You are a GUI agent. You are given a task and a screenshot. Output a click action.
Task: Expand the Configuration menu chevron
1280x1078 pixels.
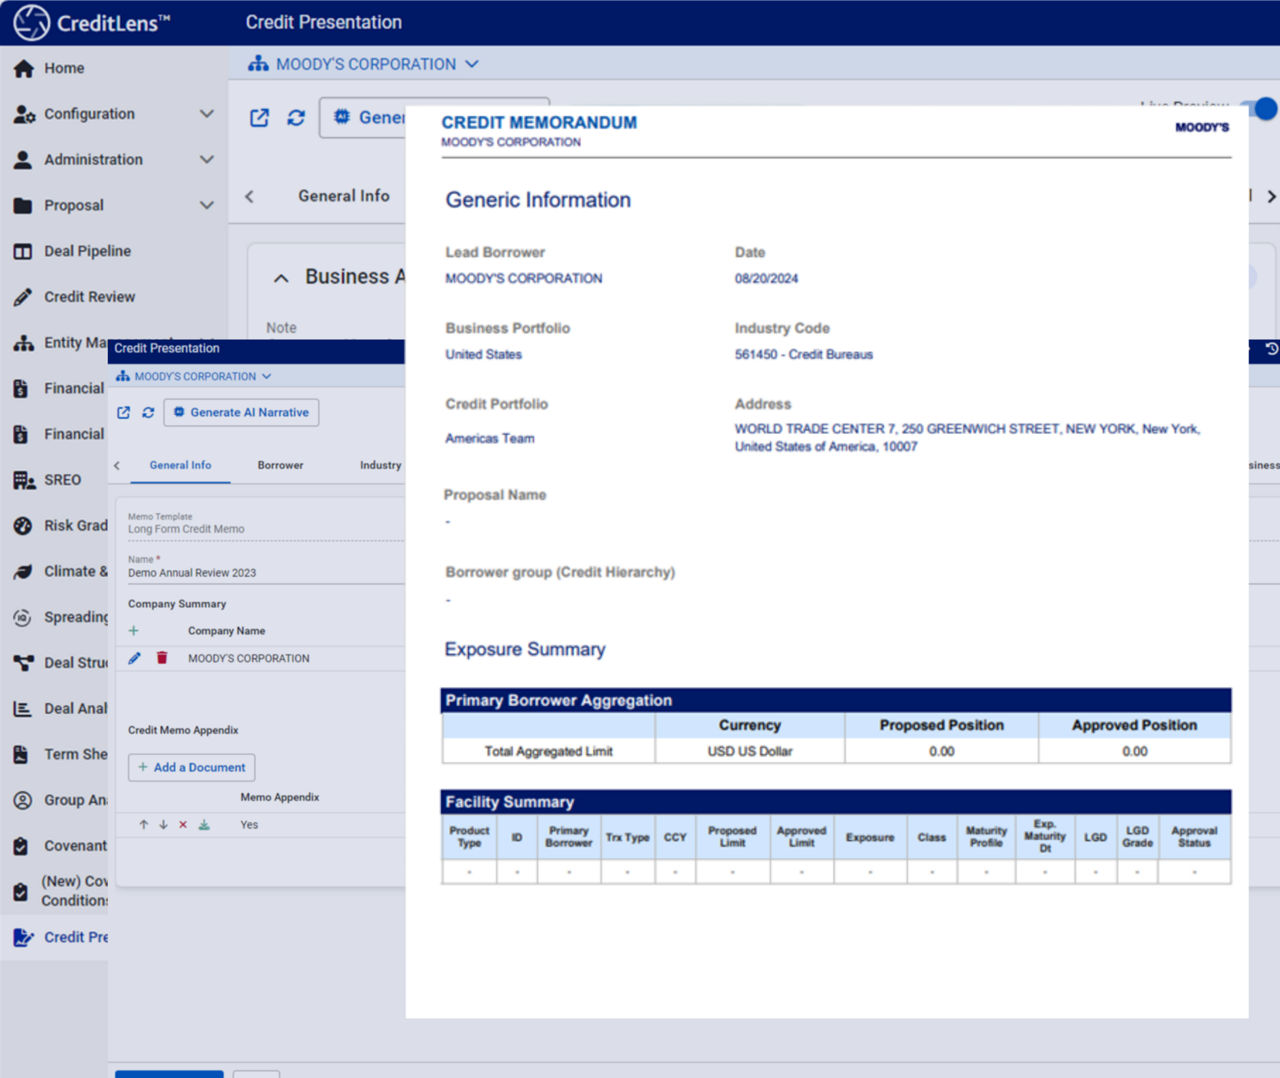click(x=206, y=114)
